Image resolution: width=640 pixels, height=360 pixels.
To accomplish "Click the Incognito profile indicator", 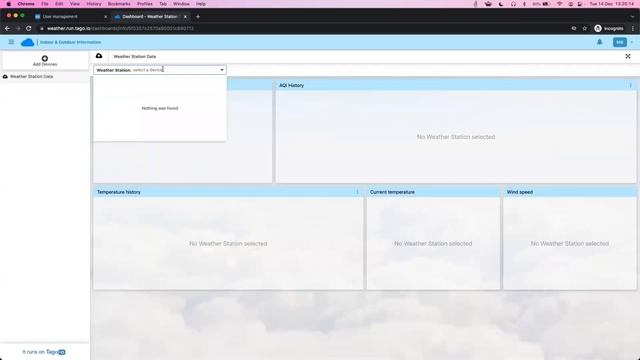I will [609, 28].
